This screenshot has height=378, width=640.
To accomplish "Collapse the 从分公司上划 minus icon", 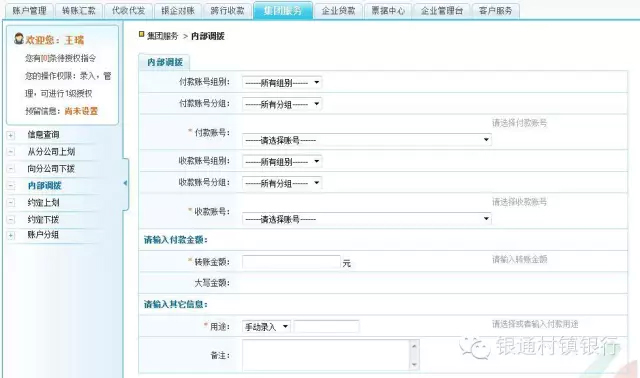I will pyautogui.click(x=11, y=152).
